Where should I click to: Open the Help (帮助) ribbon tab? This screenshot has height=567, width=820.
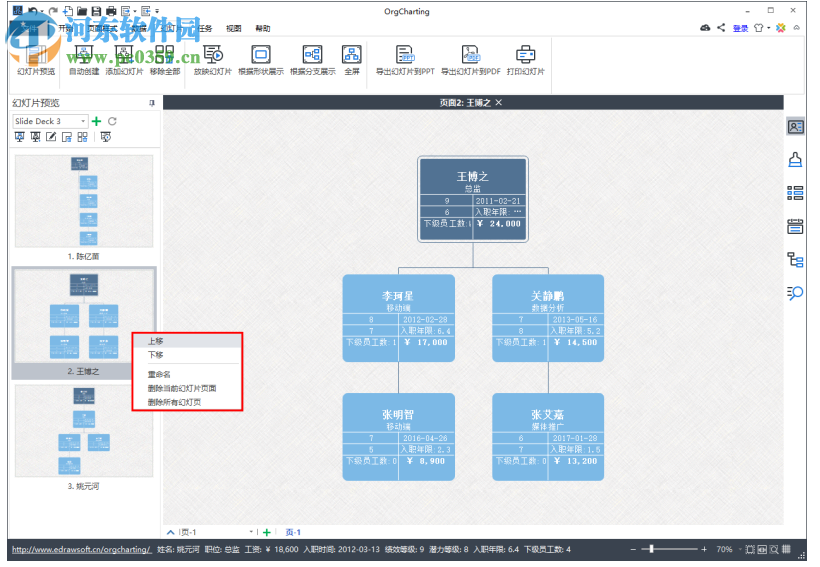click(x=263, y=28)
